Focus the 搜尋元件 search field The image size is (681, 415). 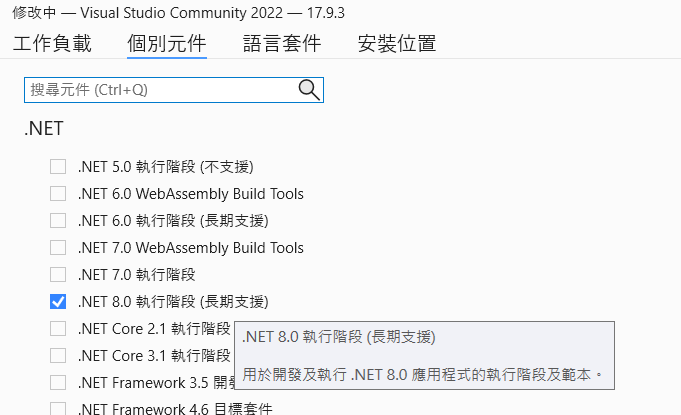(174, 90)
